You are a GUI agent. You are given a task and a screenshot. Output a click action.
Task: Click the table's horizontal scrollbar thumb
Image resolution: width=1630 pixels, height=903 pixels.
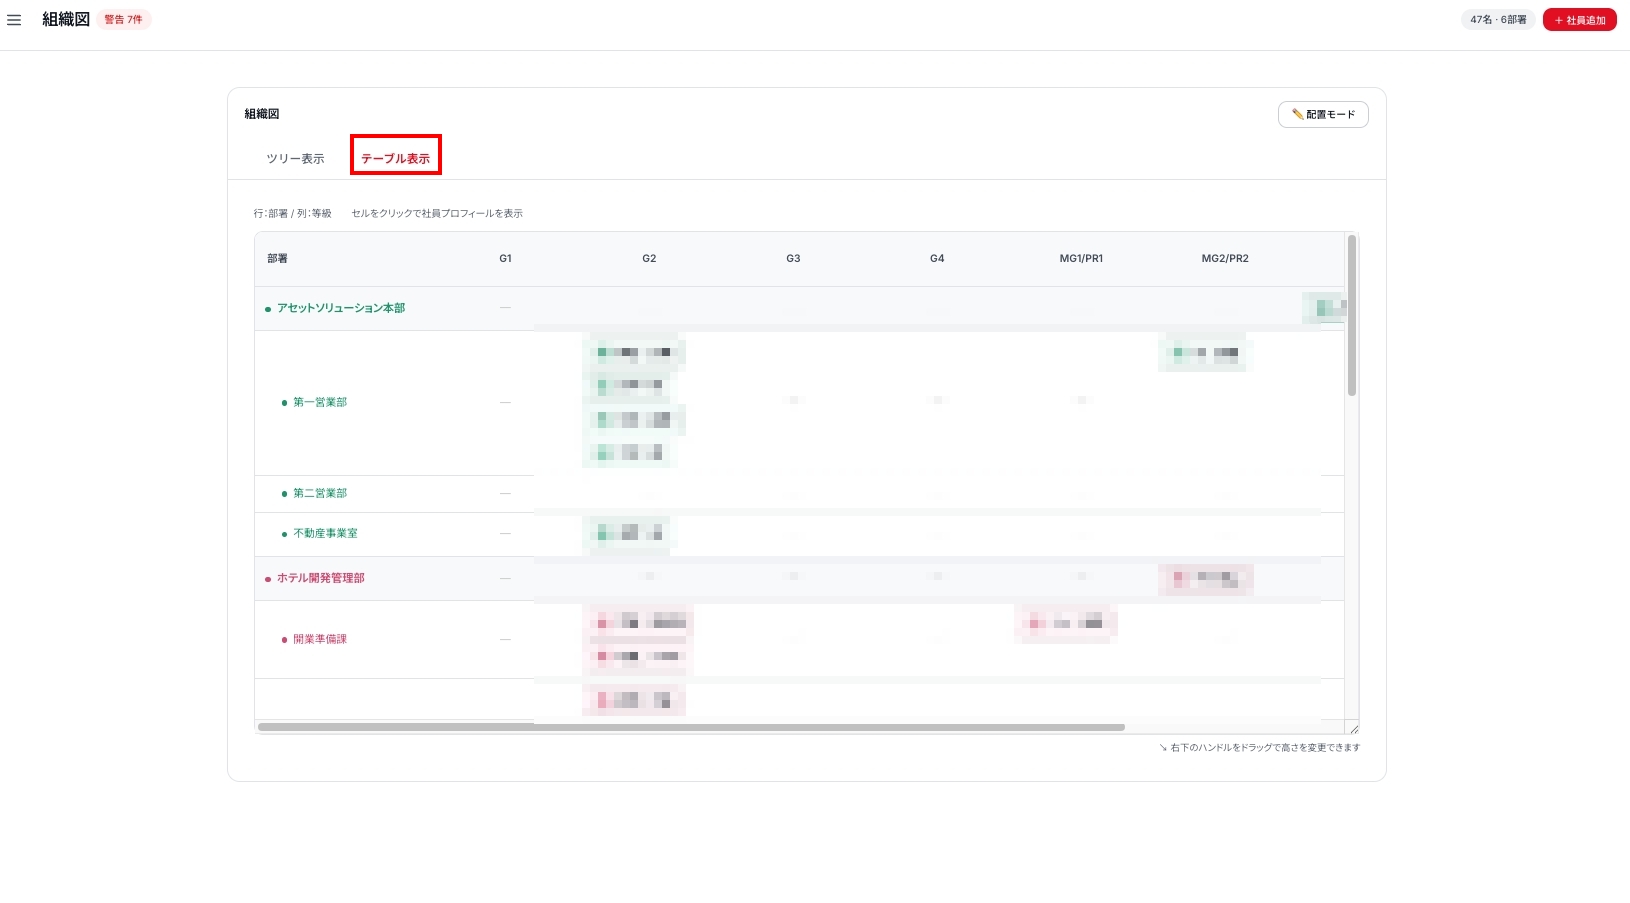tap(691, 727)
